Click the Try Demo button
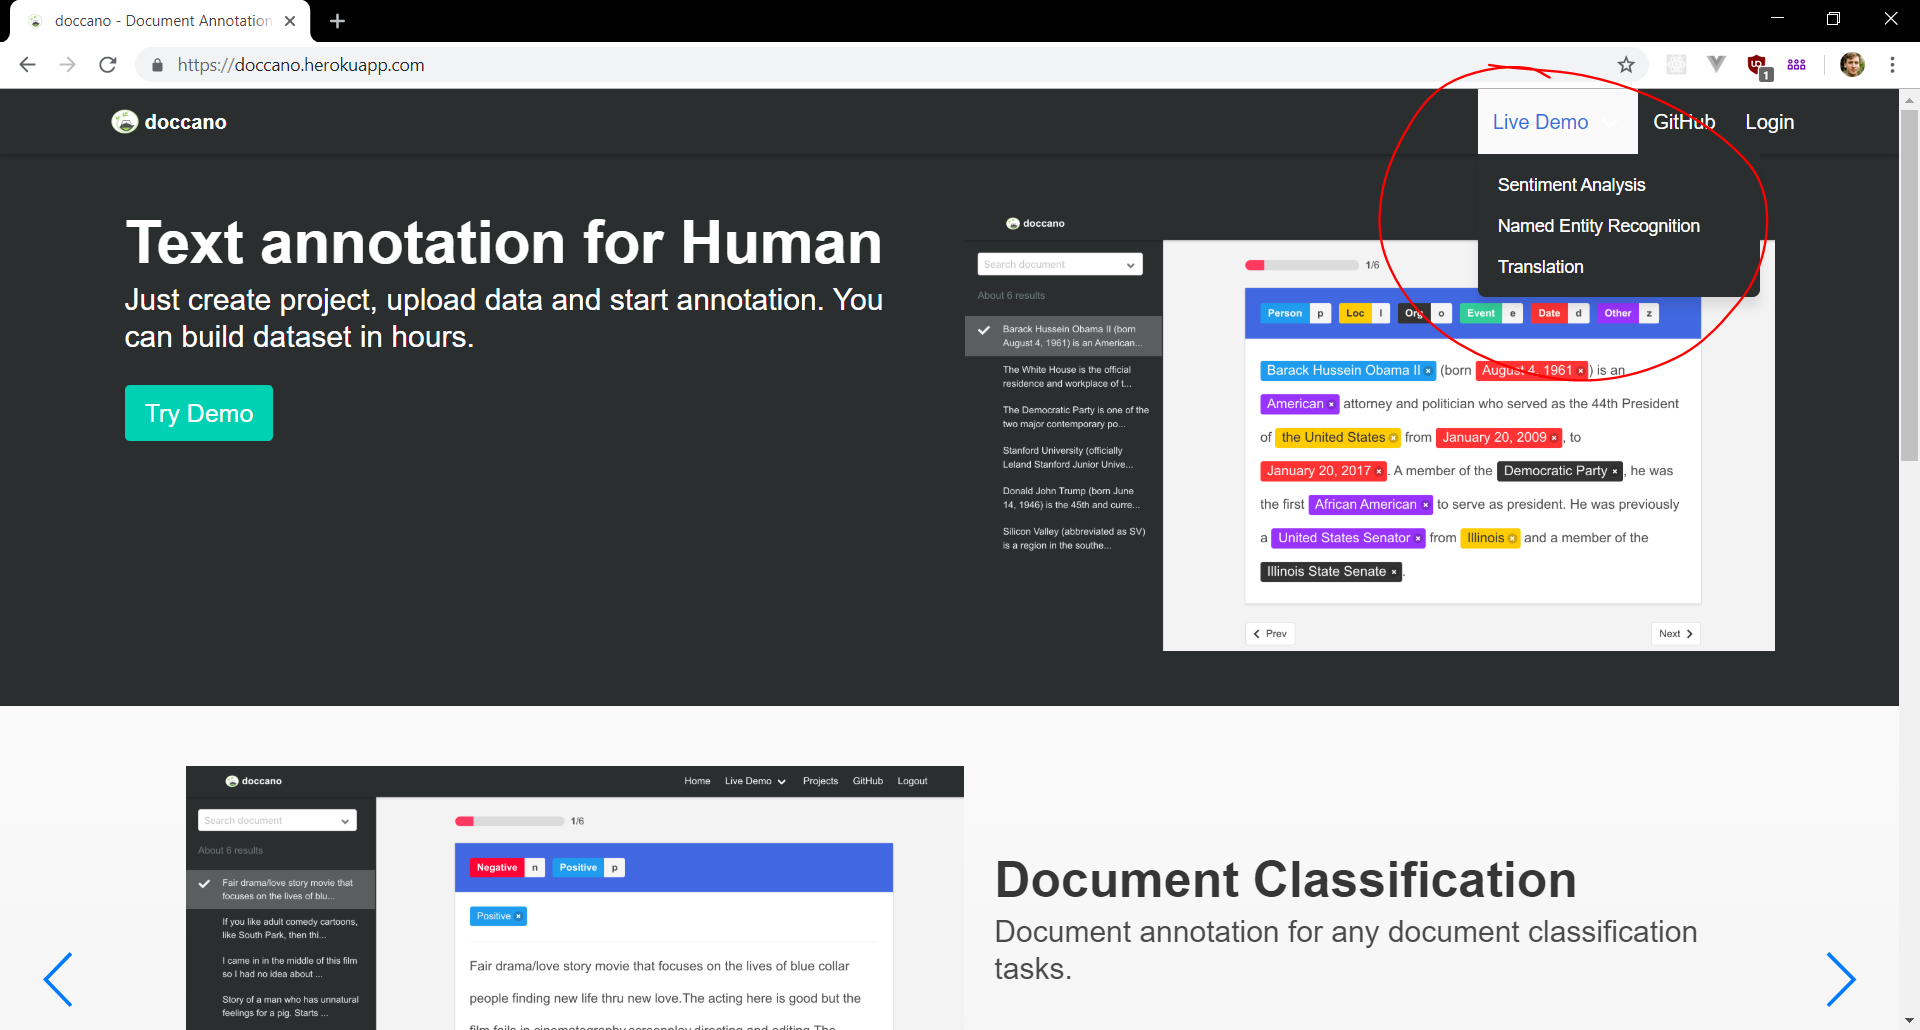 click(x=199, y=413)
